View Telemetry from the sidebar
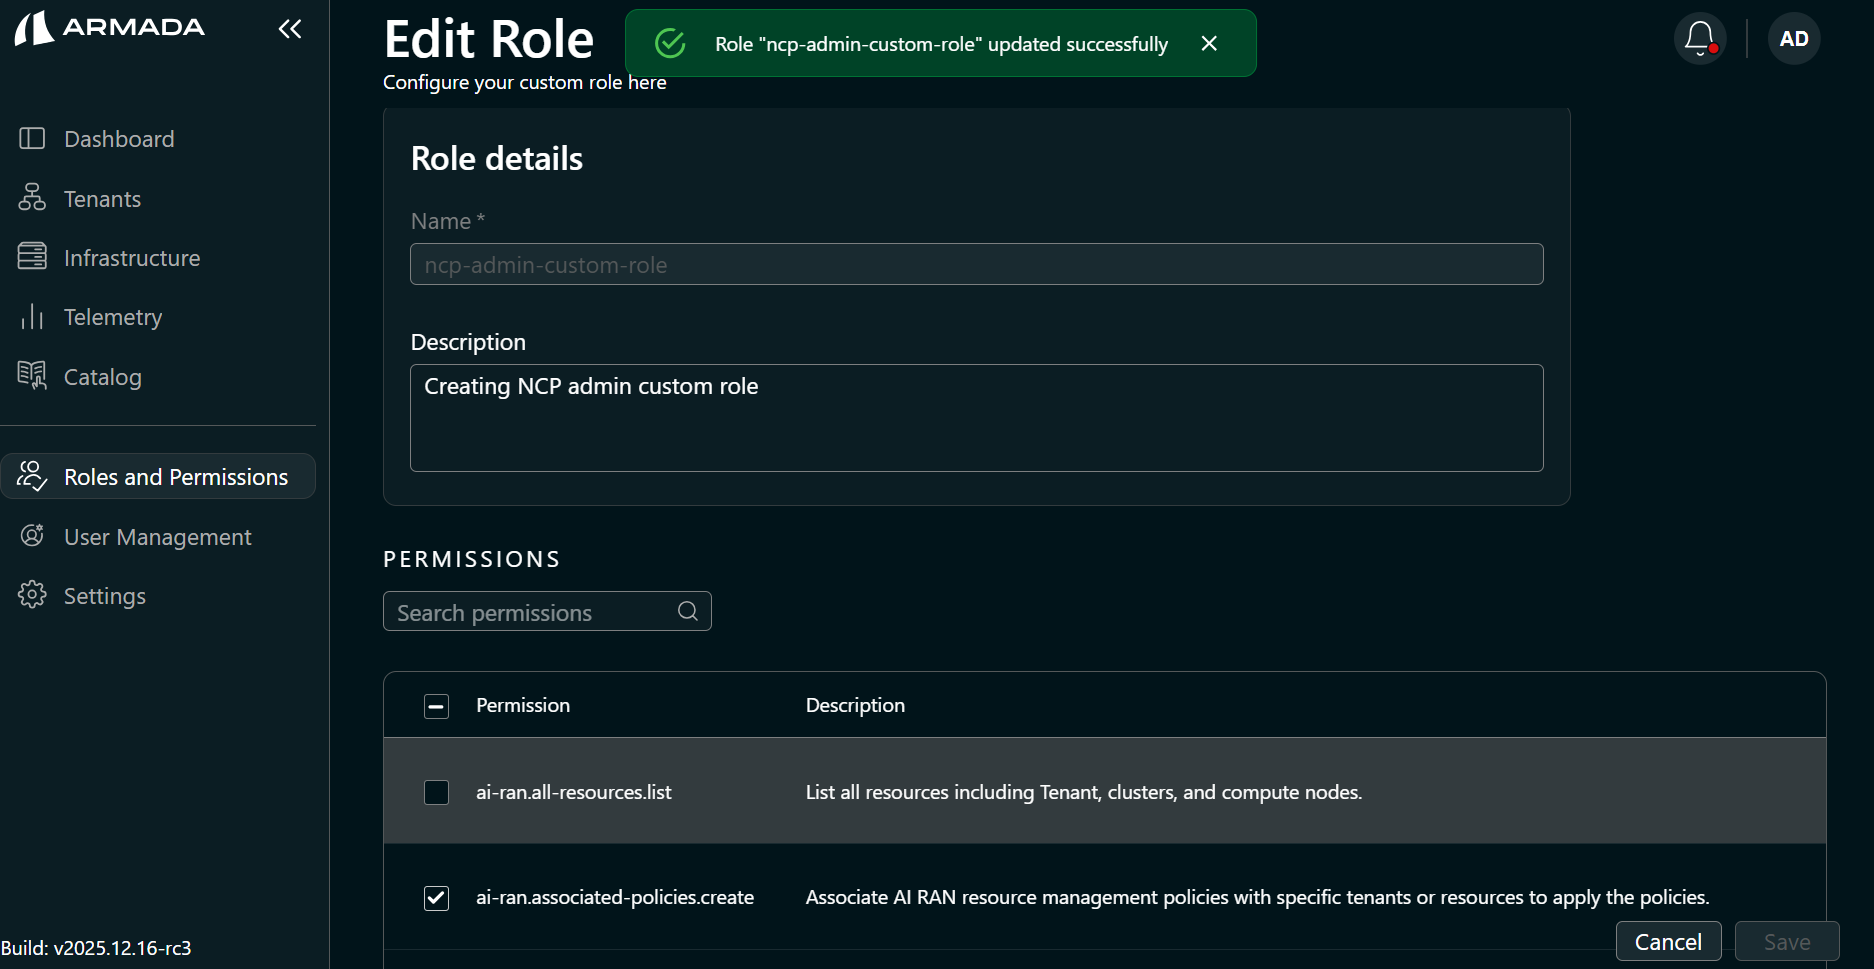 click(112, 317)
